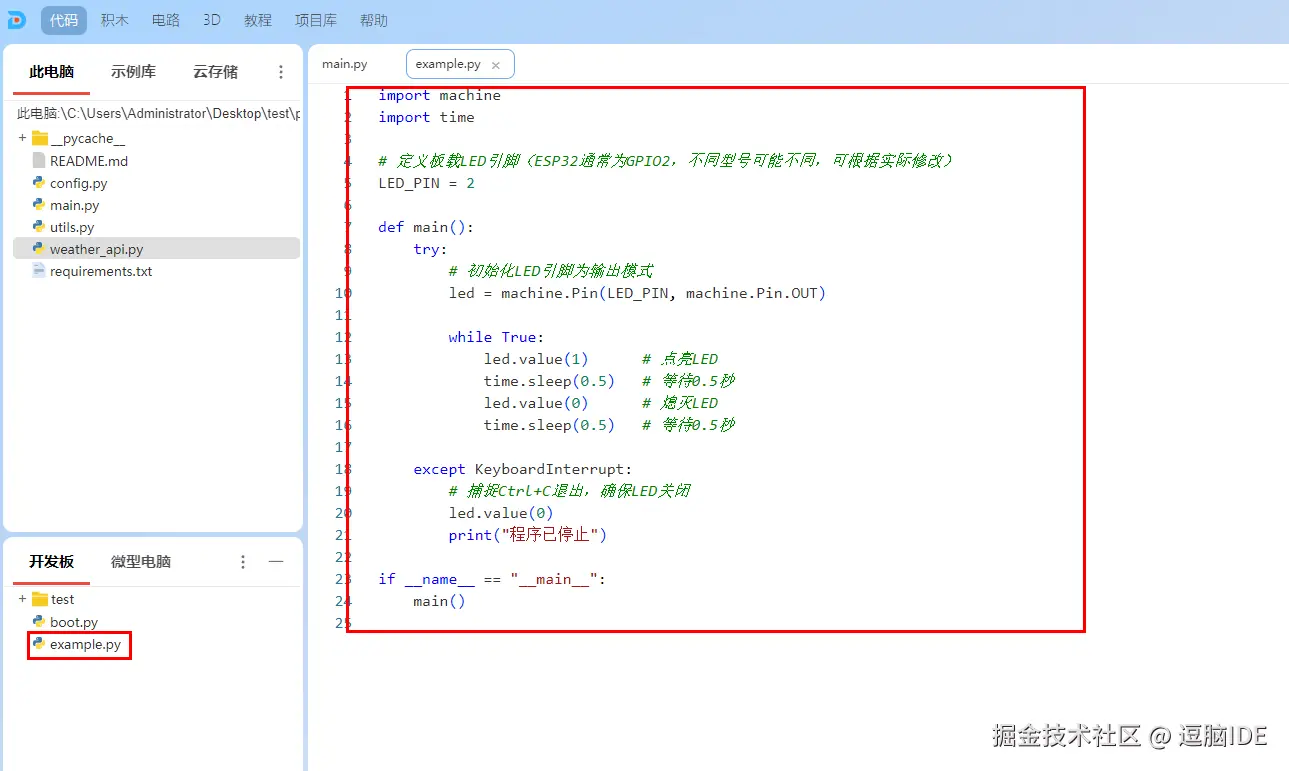Image resolution: width=1289 pixels, height=771 pixels.
Task: Select README.md in the file list
Action: [89, 161]
